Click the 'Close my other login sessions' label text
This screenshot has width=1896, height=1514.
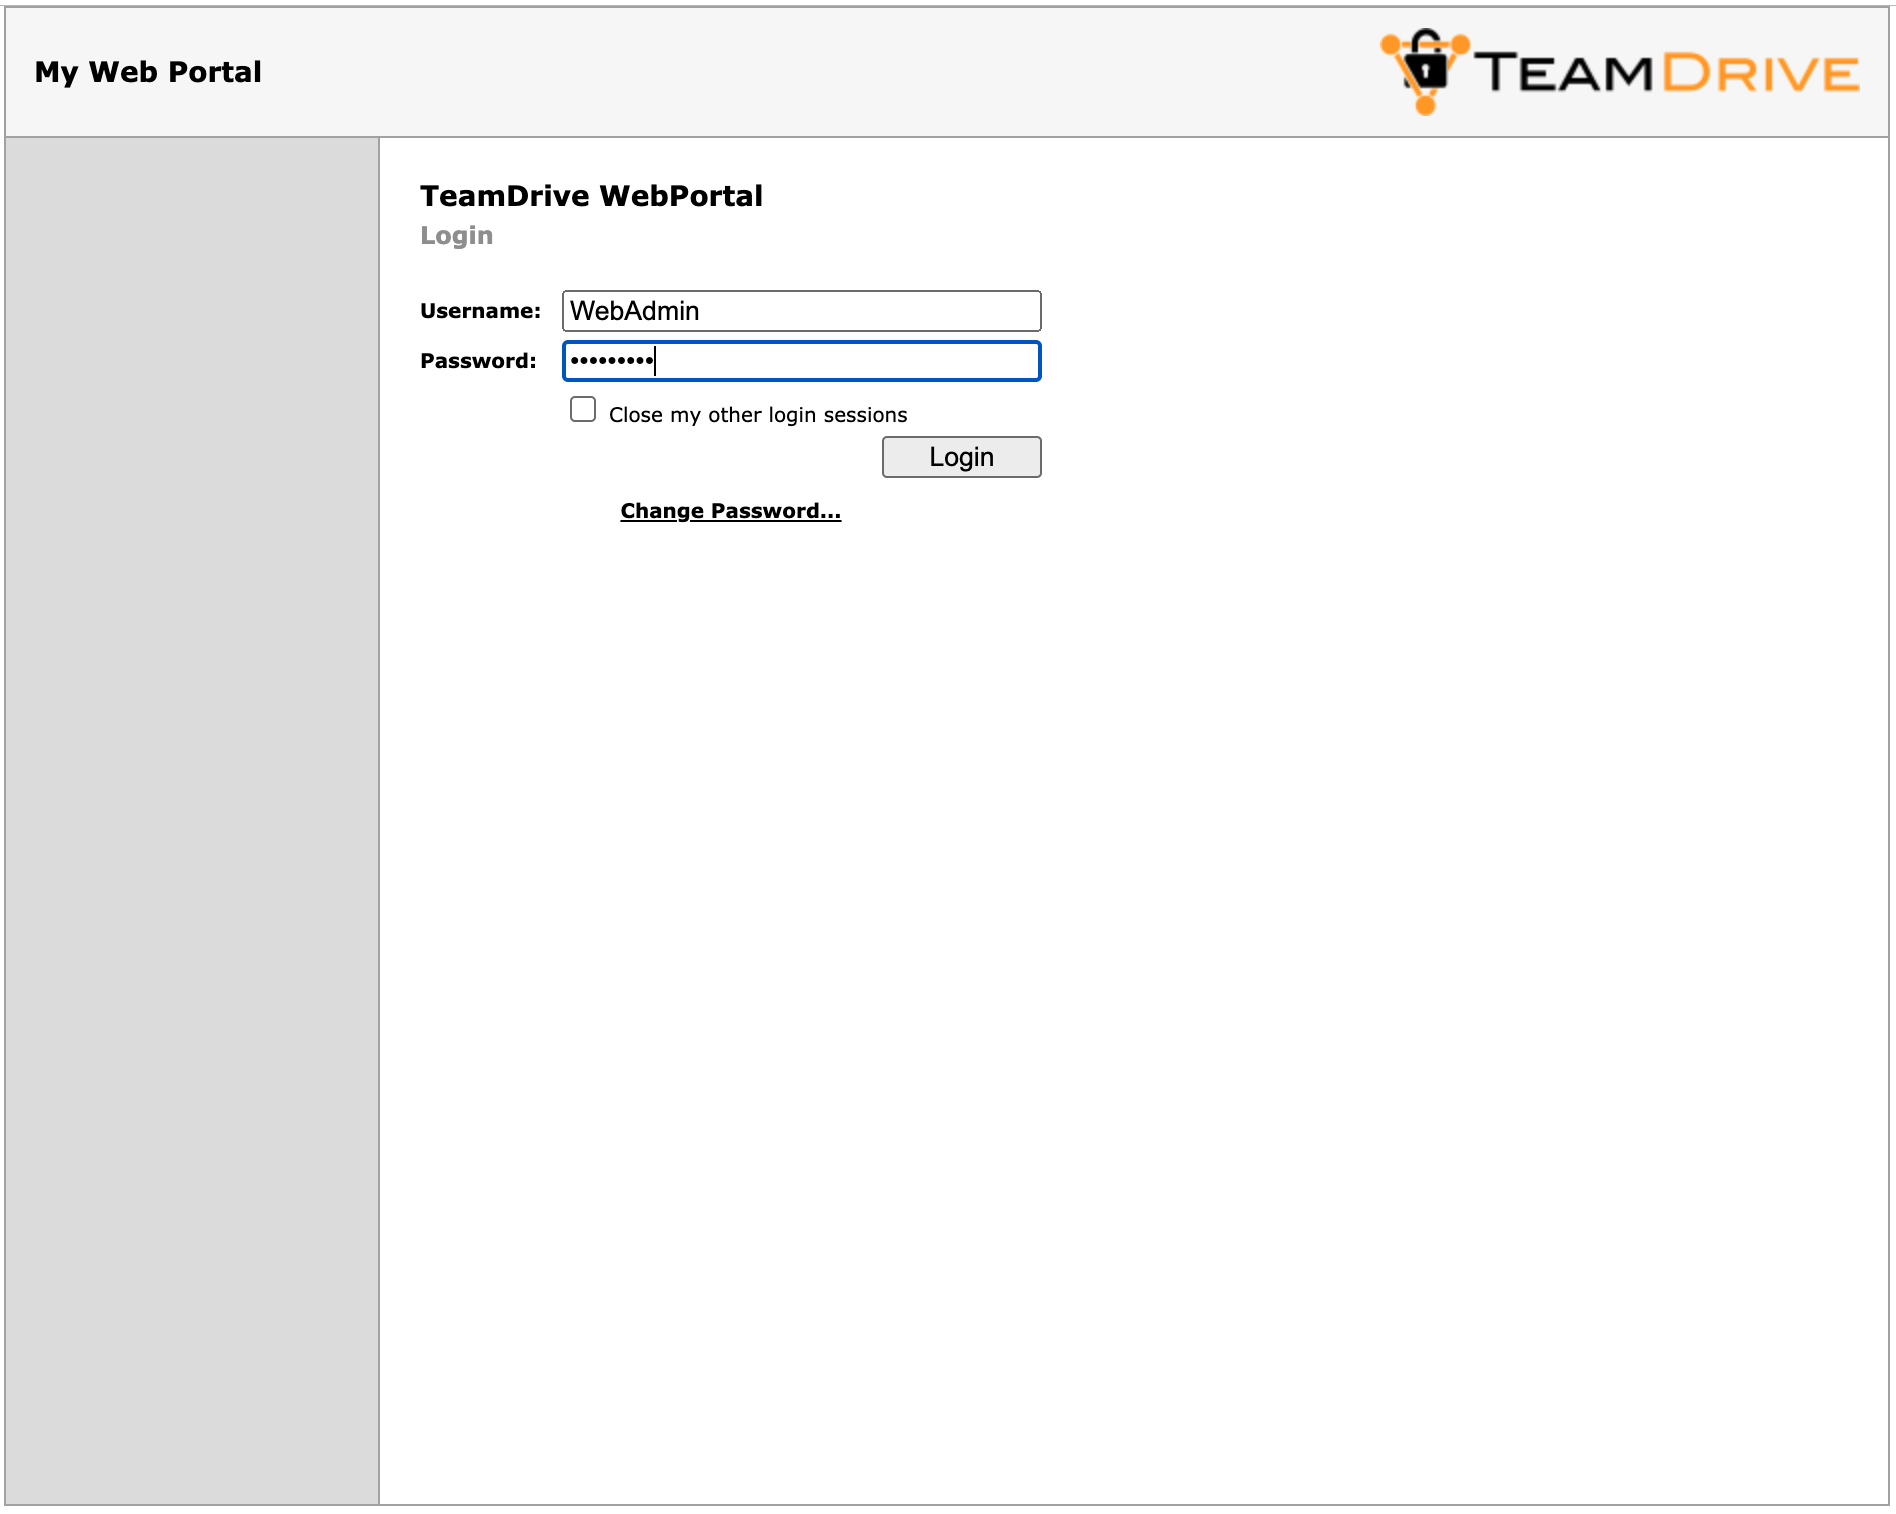pyautogui.click(x=757, y=415)
